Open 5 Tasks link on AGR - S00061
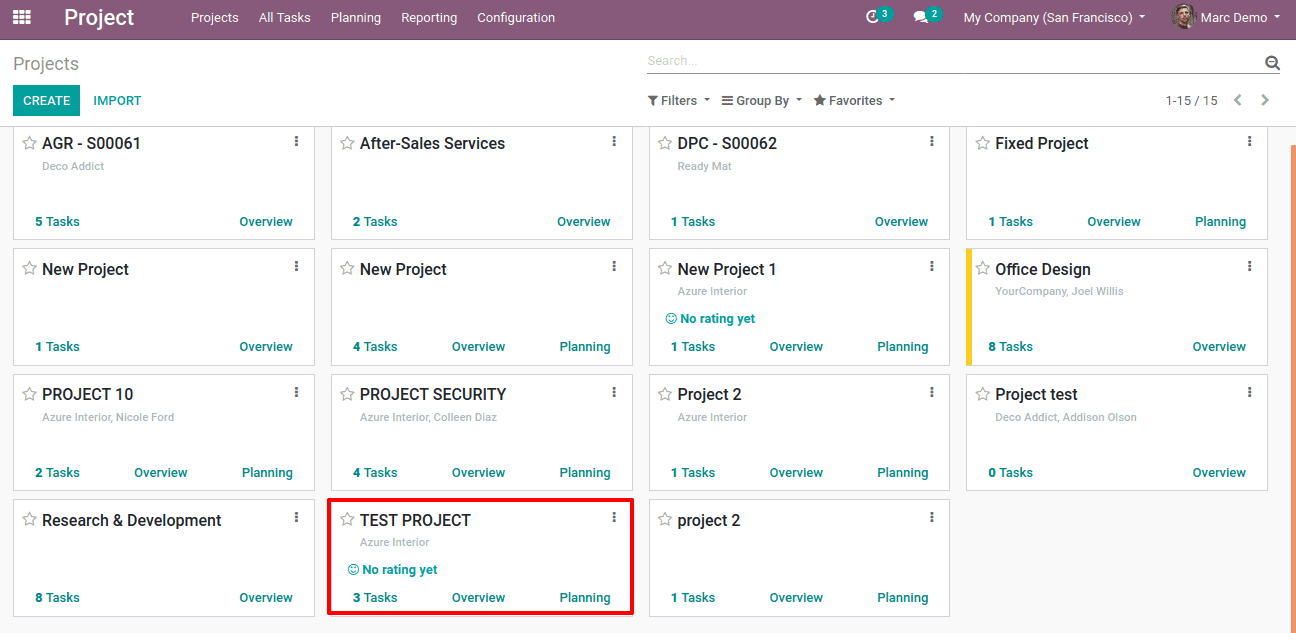This screenshot has height=633, width=1296. (57, 222)
